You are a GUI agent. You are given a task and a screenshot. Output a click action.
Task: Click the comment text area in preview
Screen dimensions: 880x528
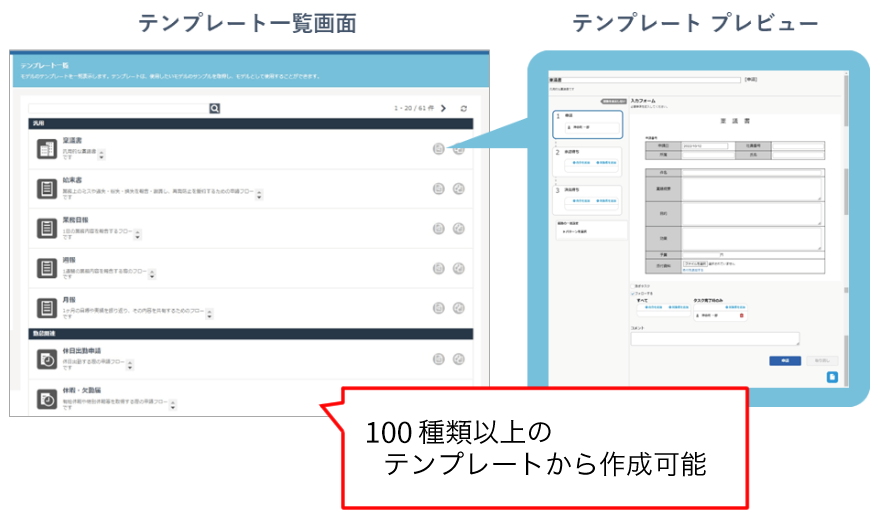(714, 338)
